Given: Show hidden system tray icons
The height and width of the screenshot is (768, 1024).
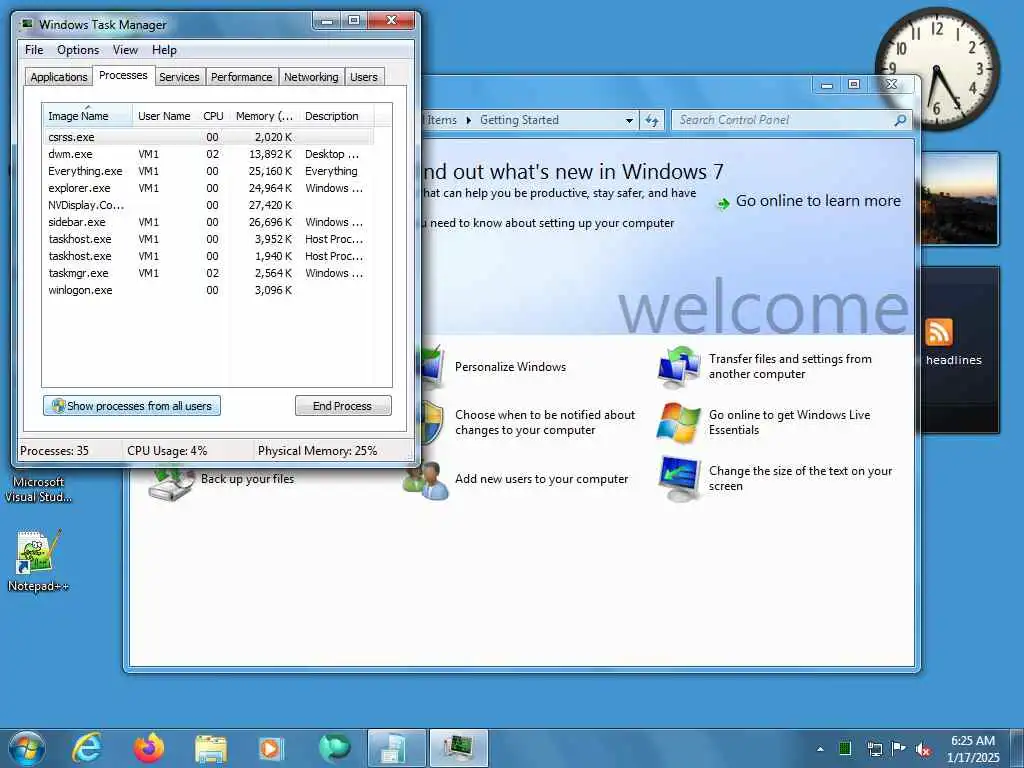Looking at the screenshot, I should click(x=820, y=749).
